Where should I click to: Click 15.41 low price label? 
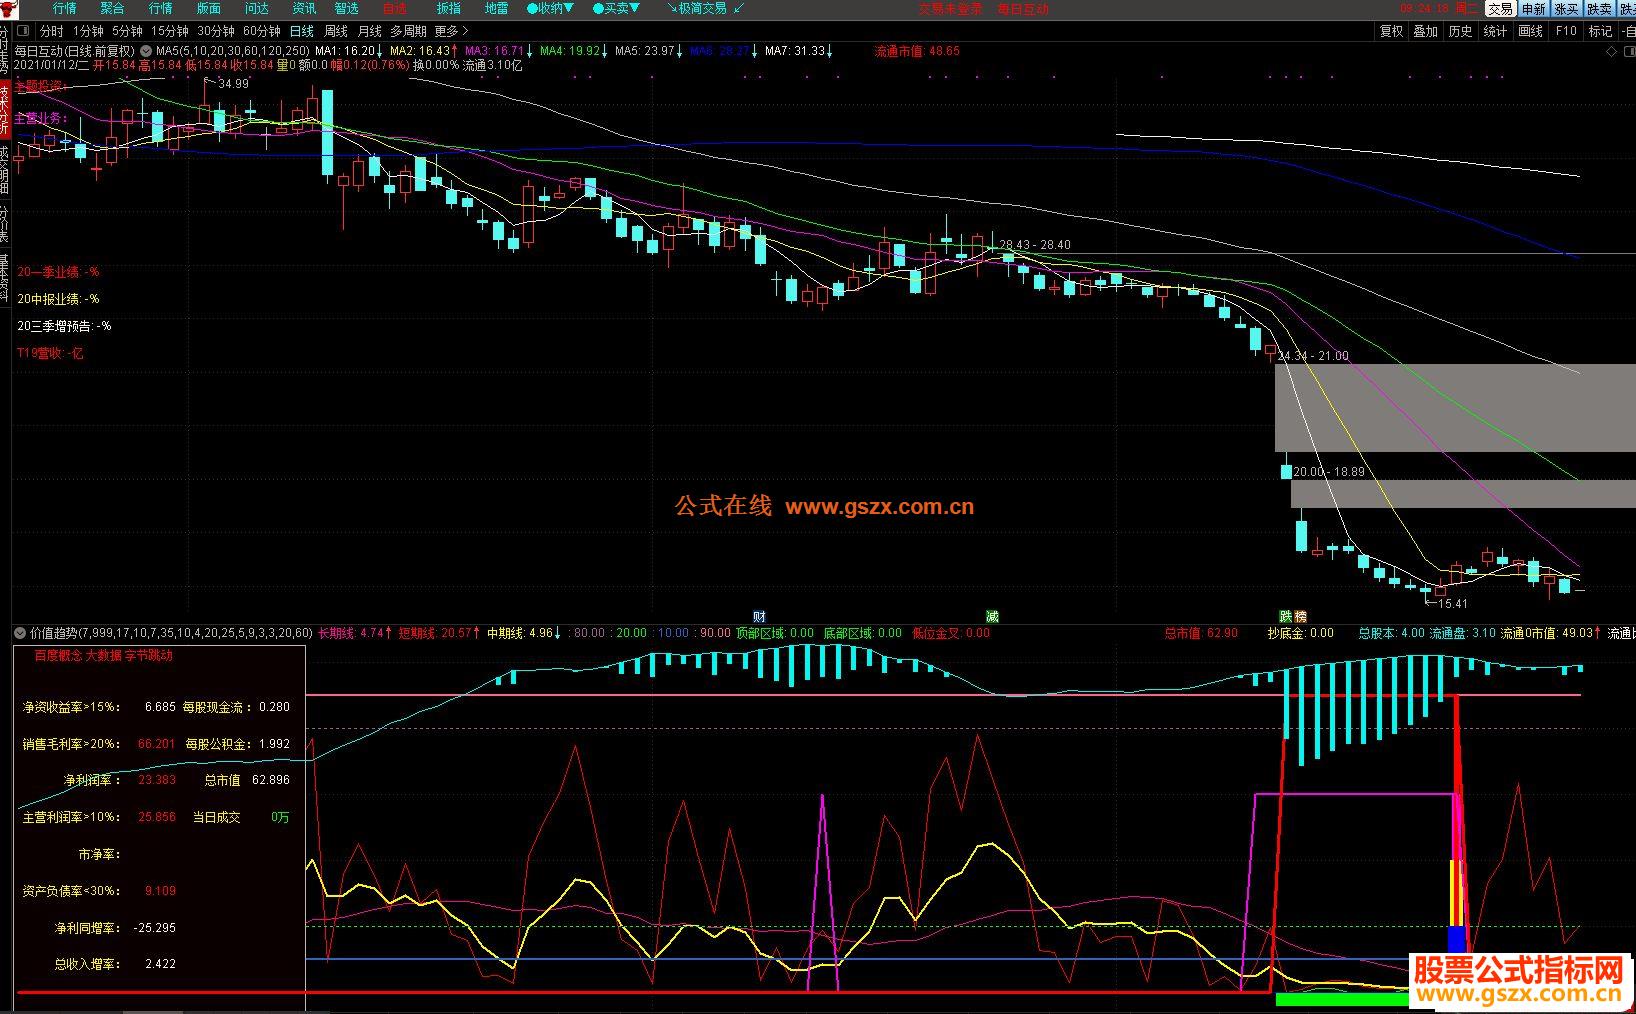[x=1452, y=603]
